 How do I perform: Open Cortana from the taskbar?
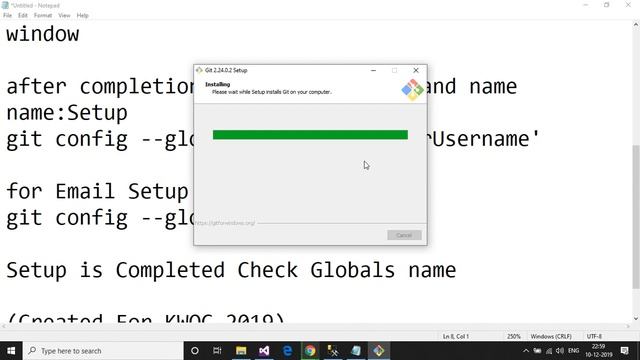click(x=195, y=351)
